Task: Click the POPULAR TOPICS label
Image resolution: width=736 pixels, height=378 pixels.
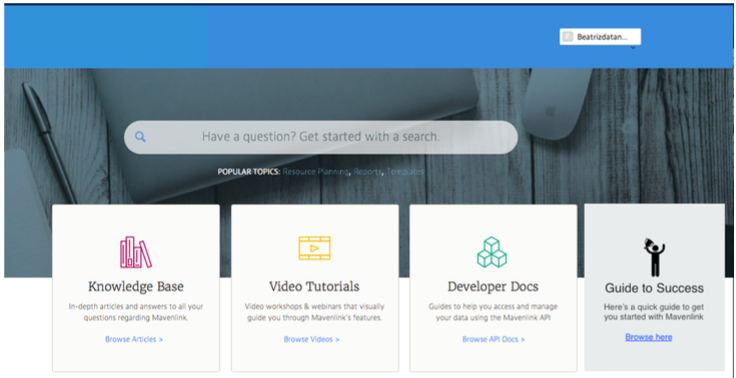Action: 249,172
